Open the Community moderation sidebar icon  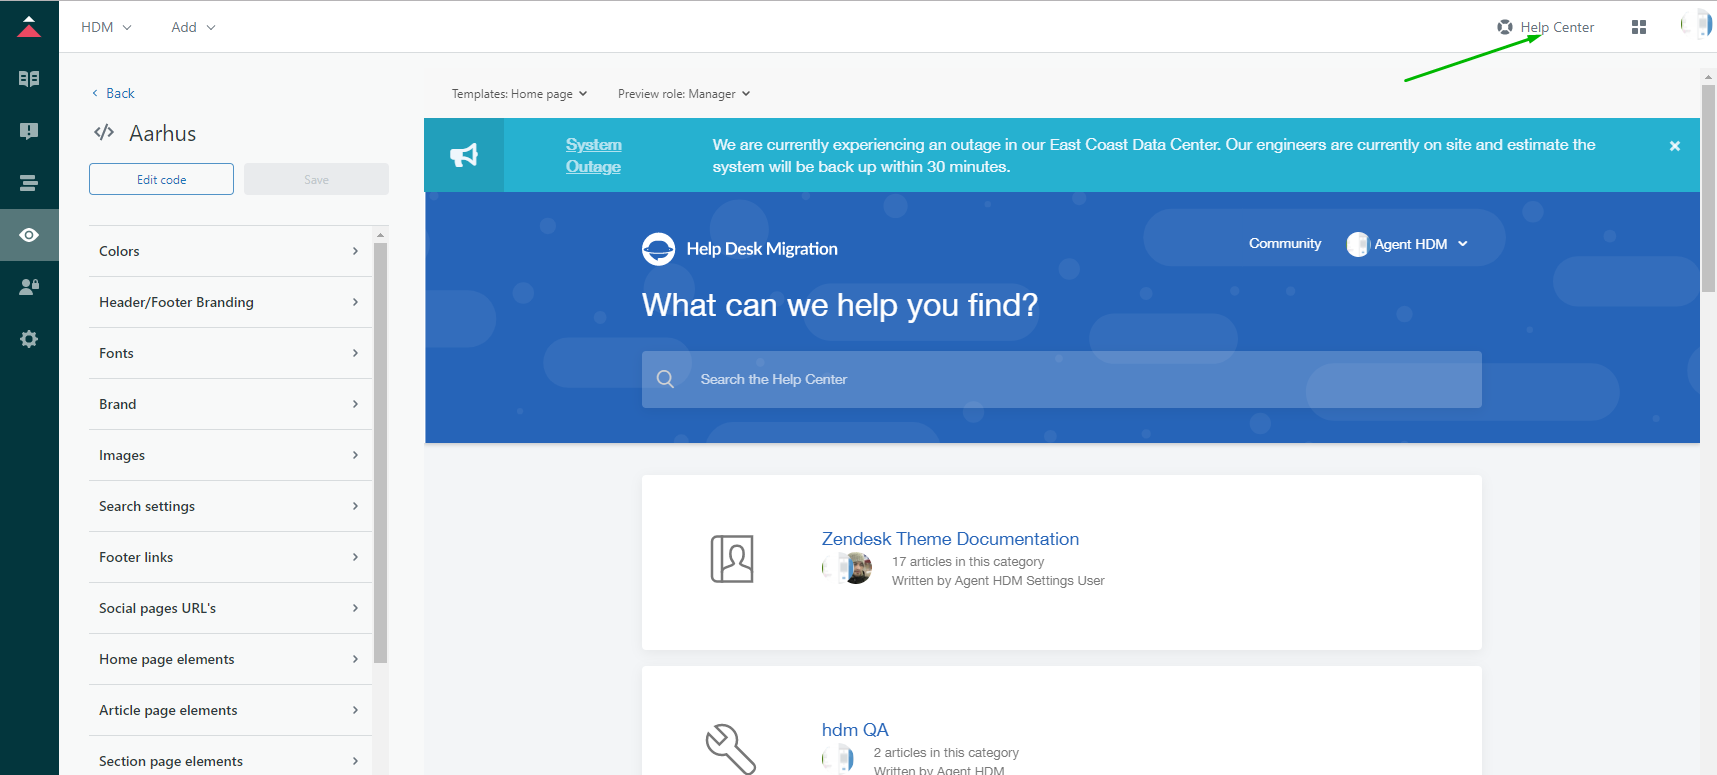pos(29,131)
